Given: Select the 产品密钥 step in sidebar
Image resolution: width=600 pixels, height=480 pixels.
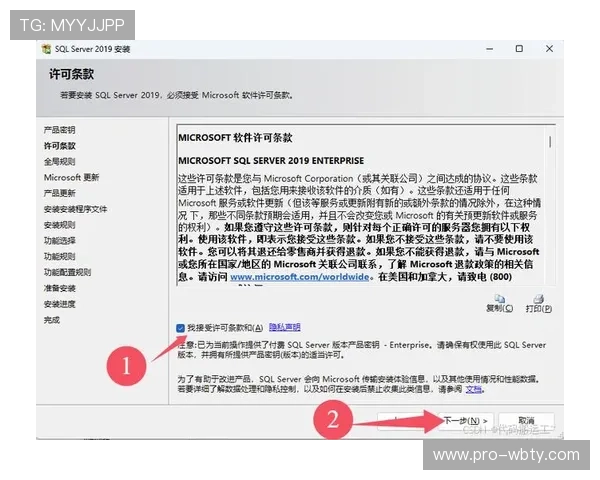Looking at the screenshot, I should coord(59,130).
